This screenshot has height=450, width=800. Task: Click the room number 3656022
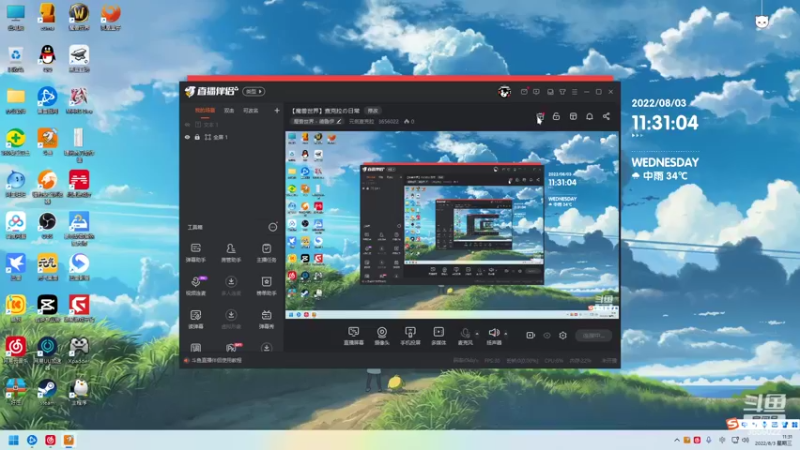tap(389, 121)
